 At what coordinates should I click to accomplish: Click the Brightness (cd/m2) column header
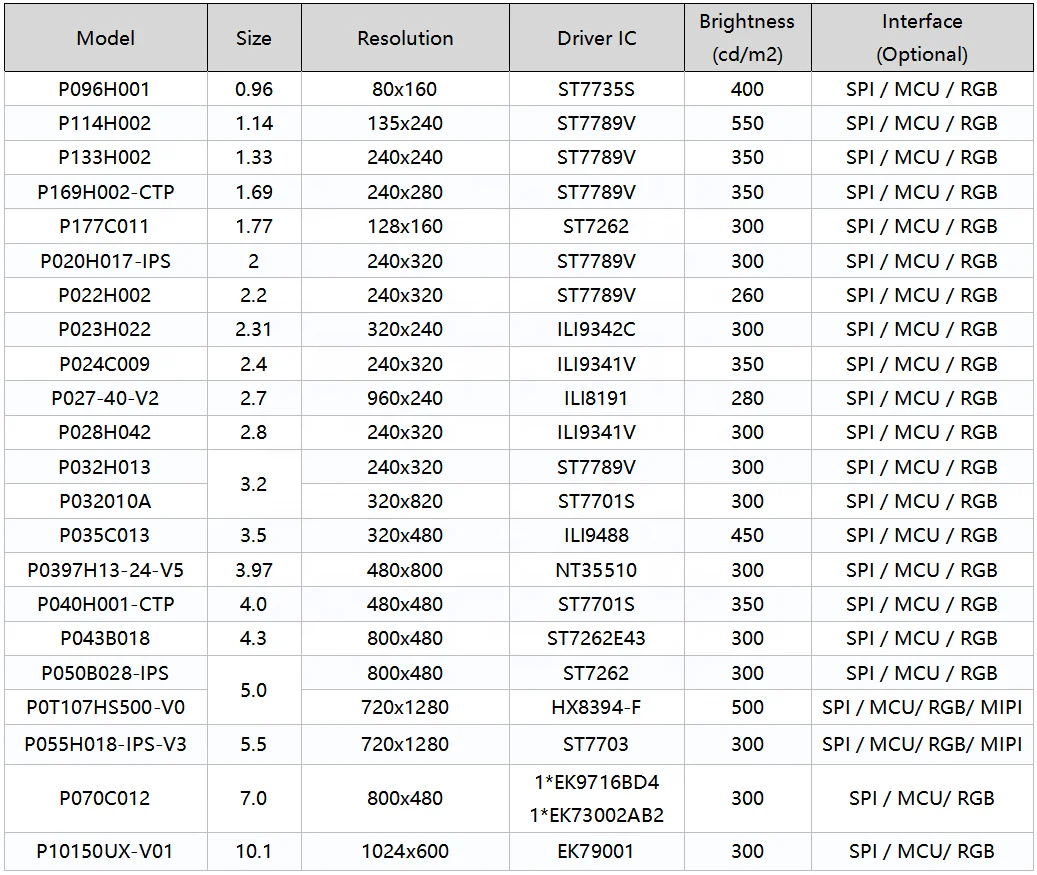pos(746,37)
